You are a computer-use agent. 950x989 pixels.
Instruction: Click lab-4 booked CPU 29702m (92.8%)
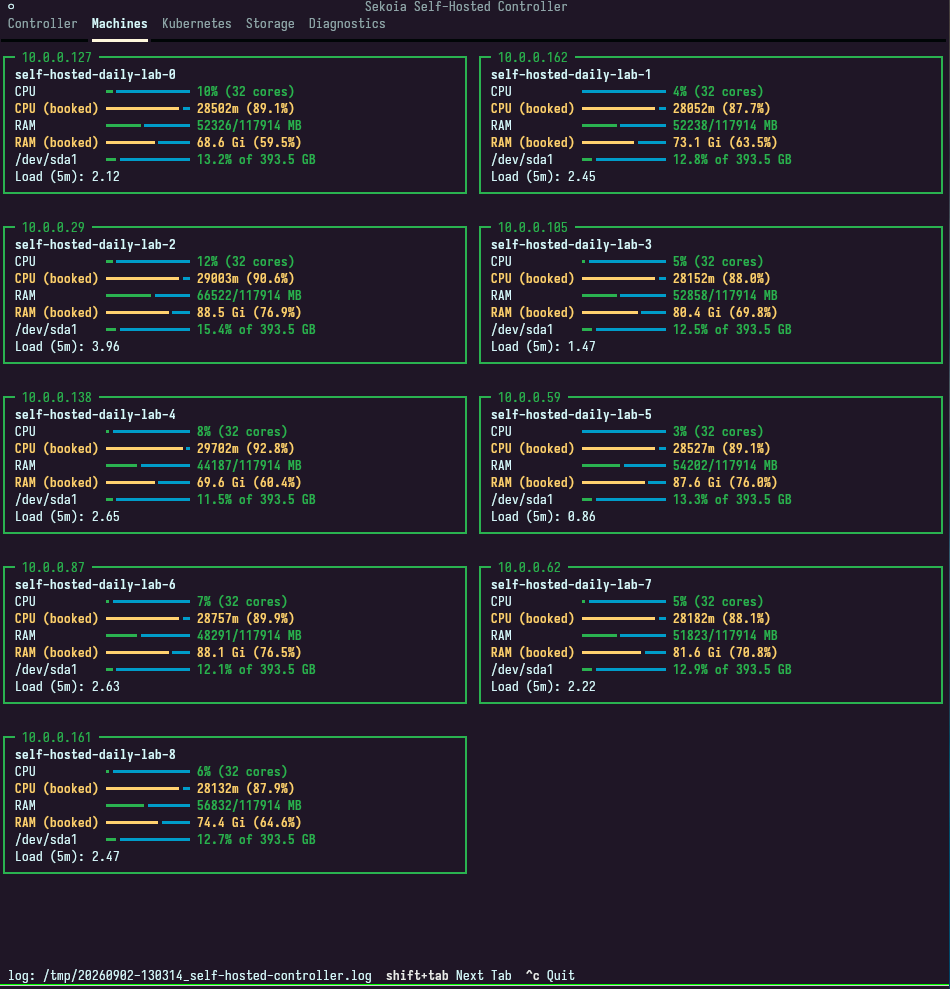click(x=245, y=448)
